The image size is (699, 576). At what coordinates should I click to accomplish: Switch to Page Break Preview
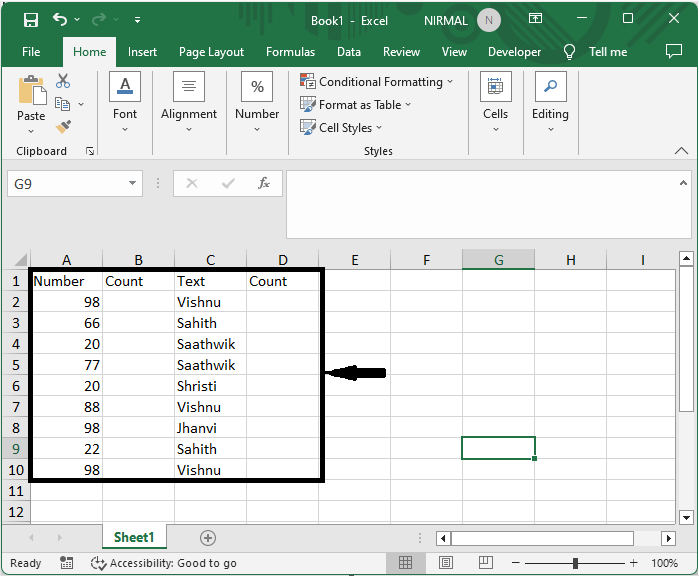(x=485, y=563)
